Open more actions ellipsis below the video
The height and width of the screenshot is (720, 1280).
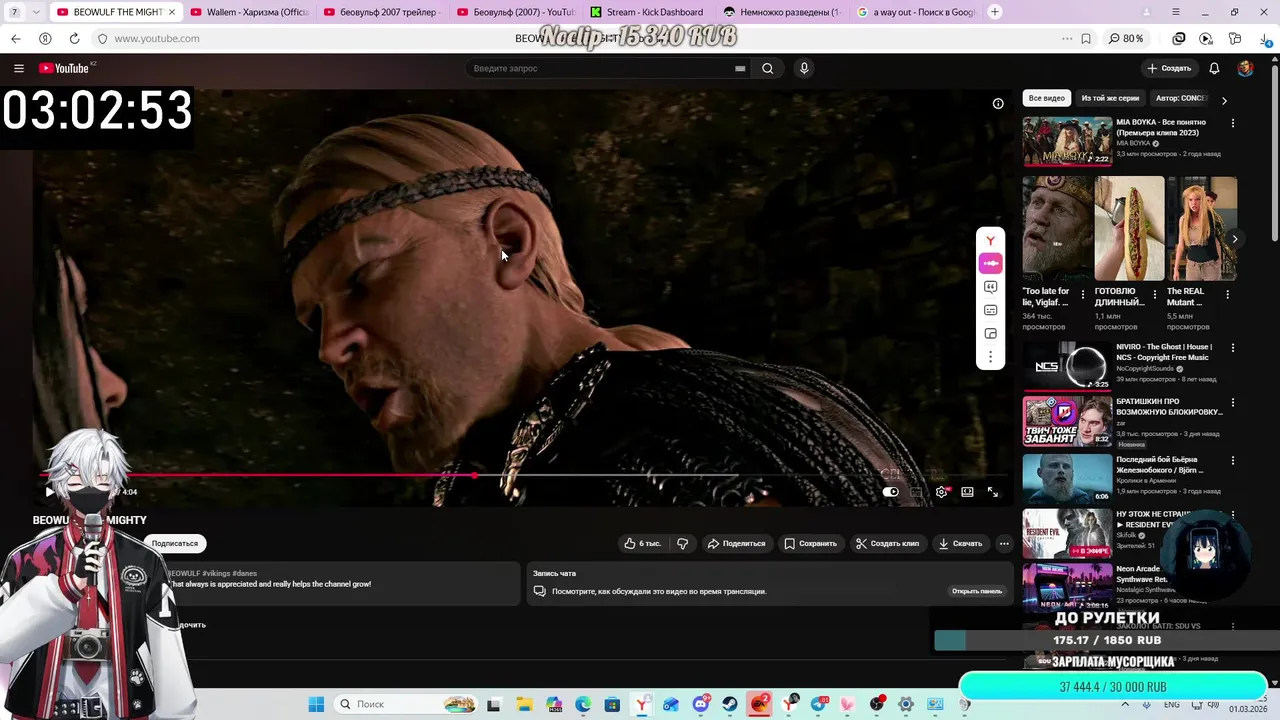point(1004,543)
